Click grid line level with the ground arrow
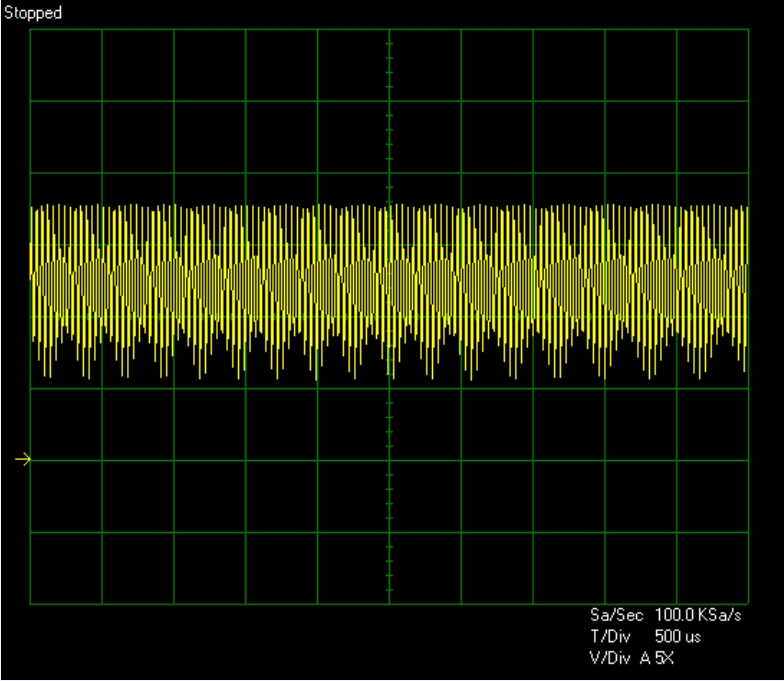Viewport: 784px width, 681px height. pyautogui.click(x=200, y=460)
